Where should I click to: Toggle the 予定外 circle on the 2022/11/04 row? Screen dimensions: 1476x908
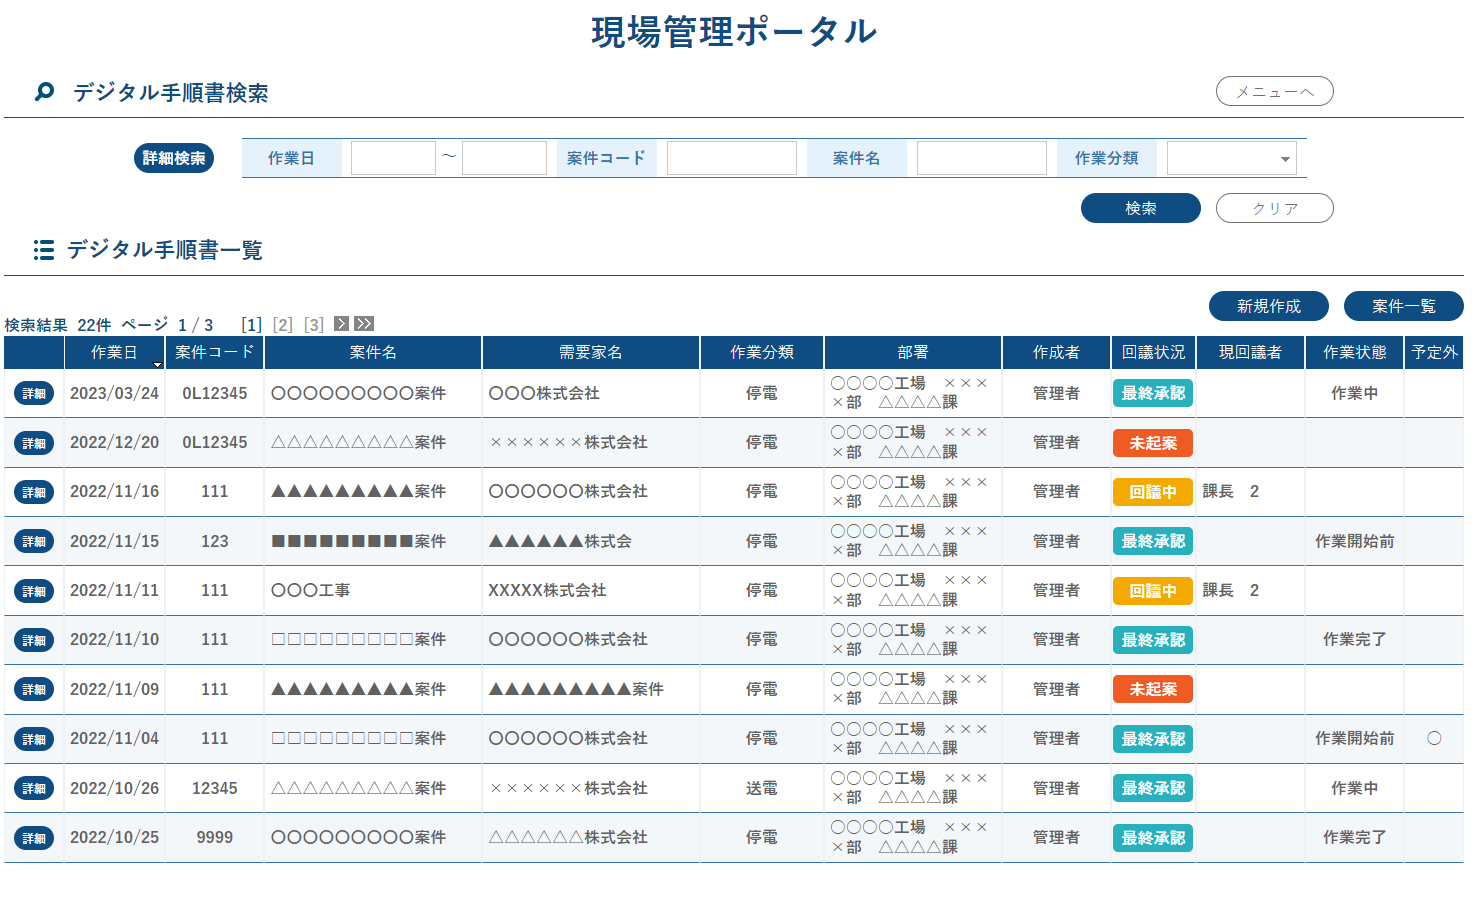(x=1434, y=739)
